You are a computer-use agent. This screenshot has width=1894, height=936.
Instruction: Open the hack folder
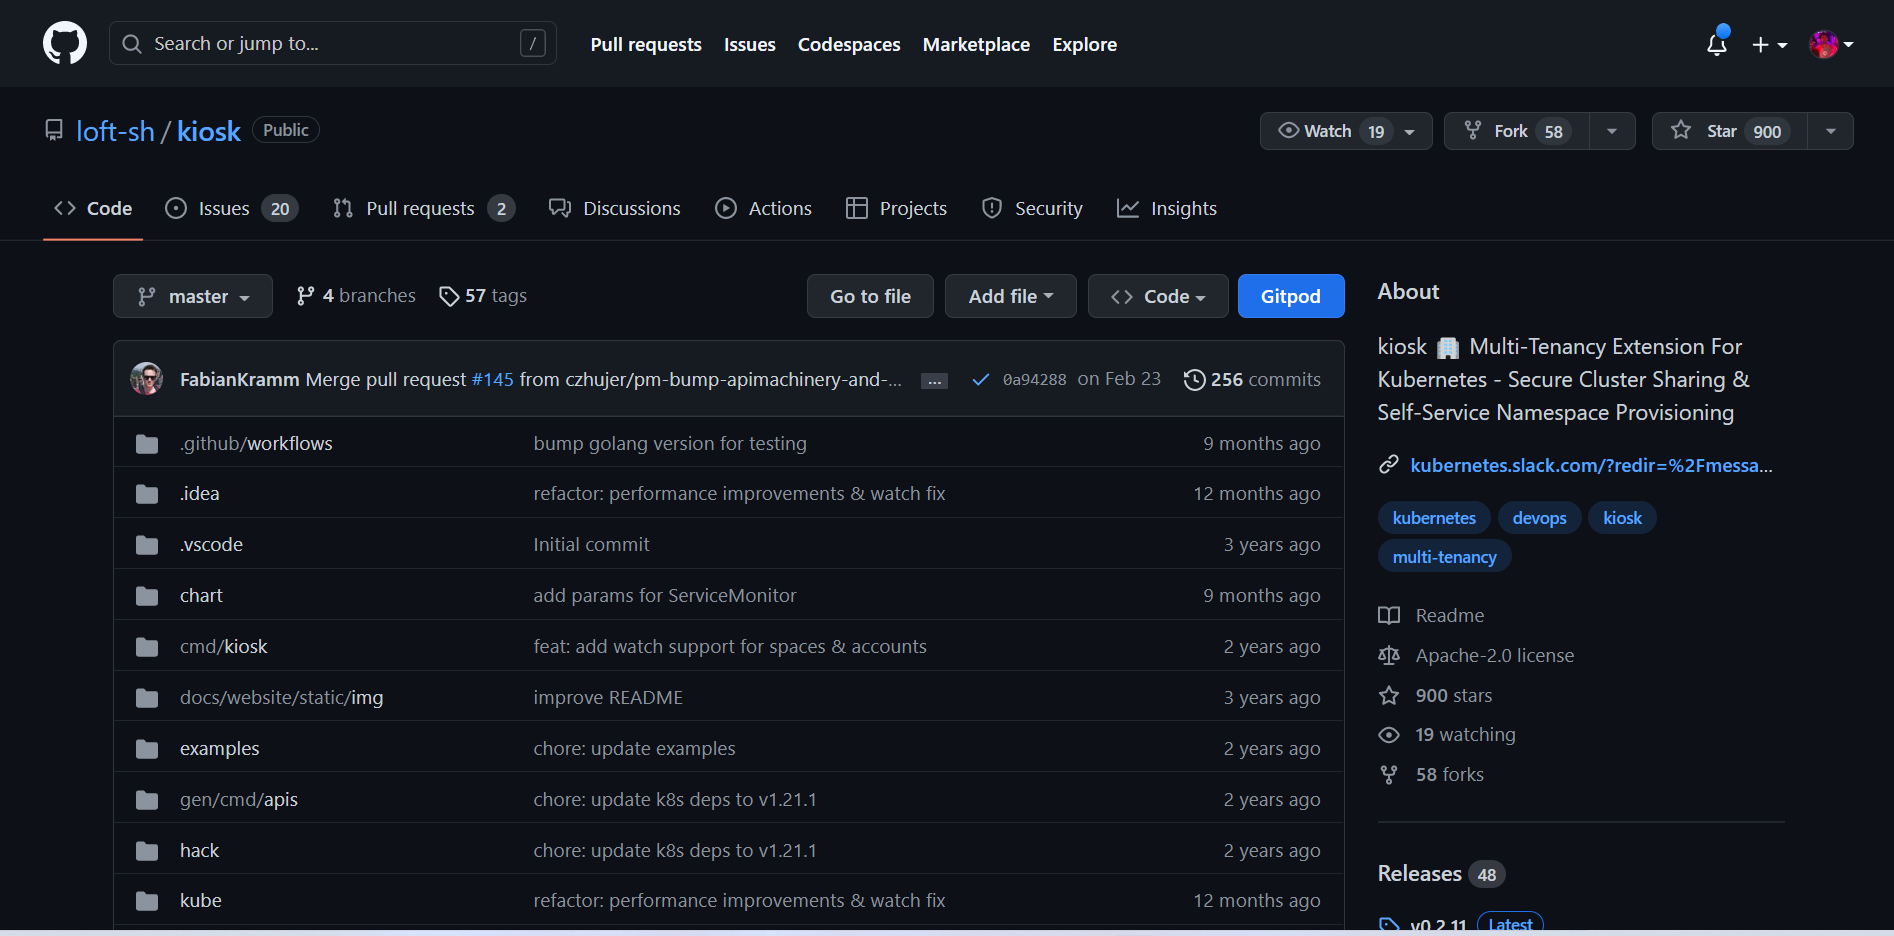pyautogui.click(x=199, y=851)
